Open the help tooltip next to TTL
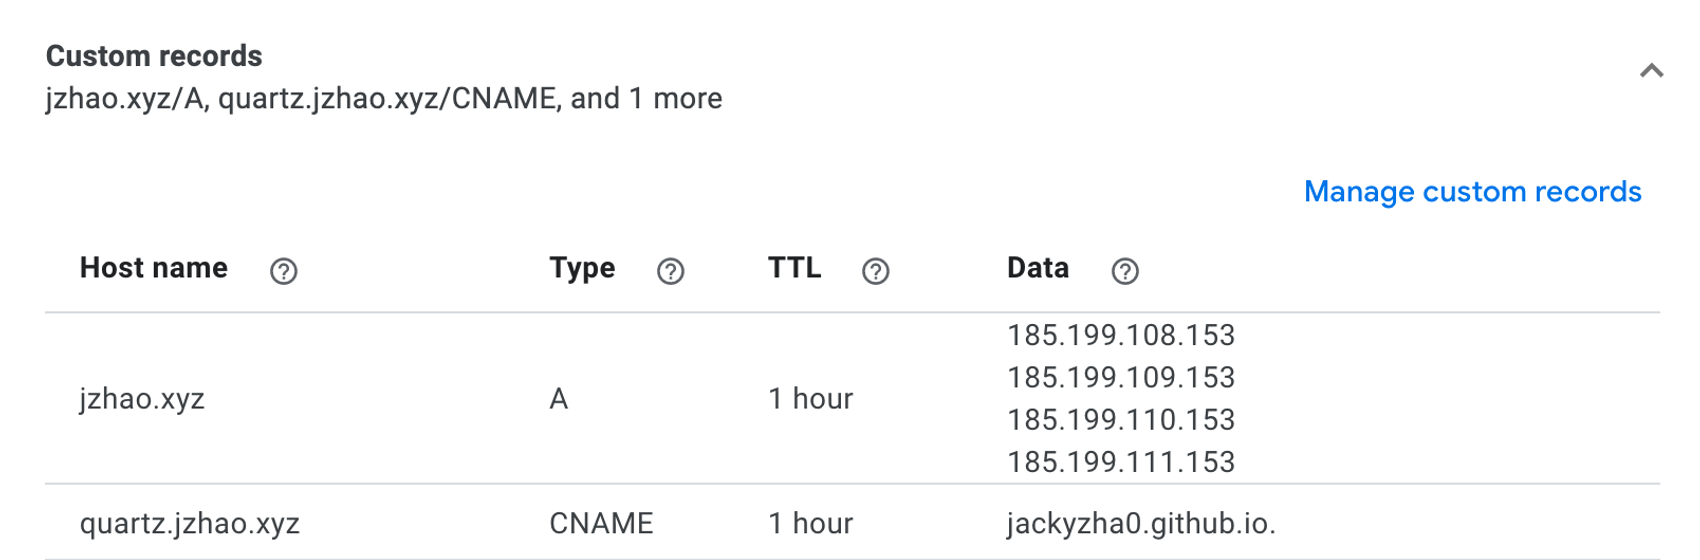This screenshot has width=1700, height=560. coord(875,271)
